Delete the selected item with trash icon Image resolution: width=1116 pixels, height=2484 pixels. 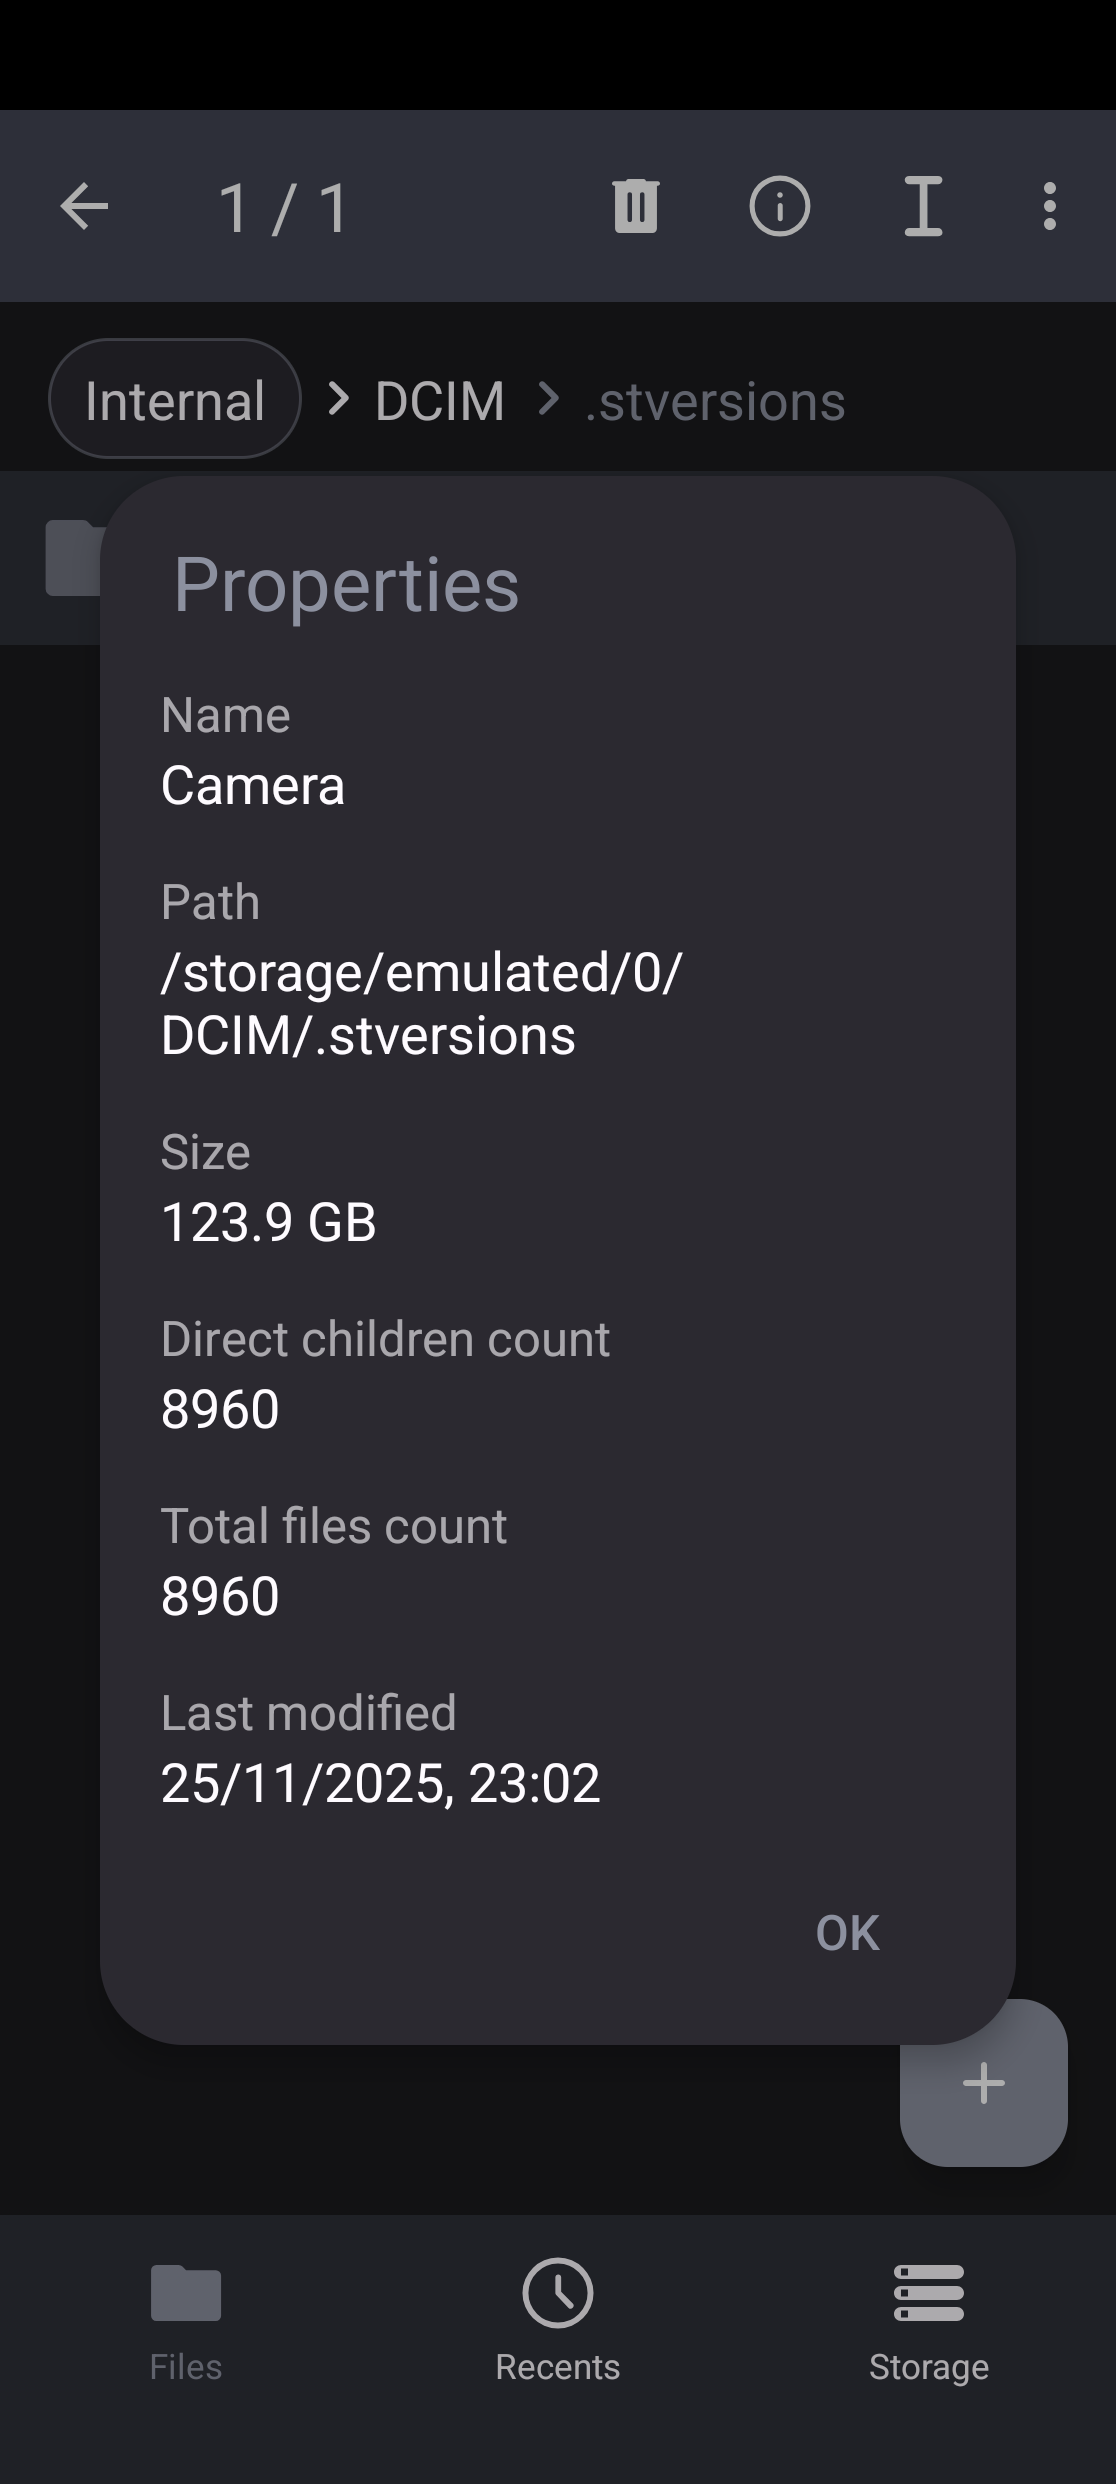pos(635,207)
